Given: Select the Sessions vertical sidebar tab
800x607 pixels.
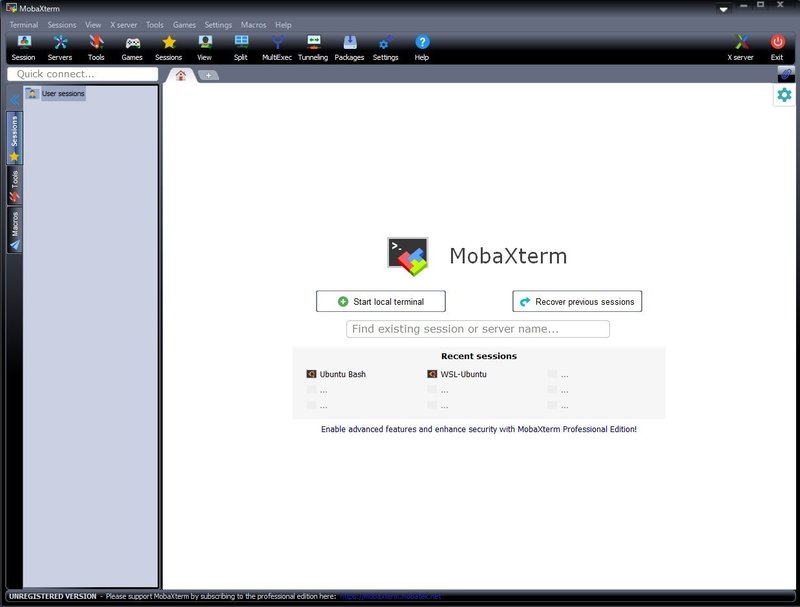Looking at the screenshot, I should point(14,138).
